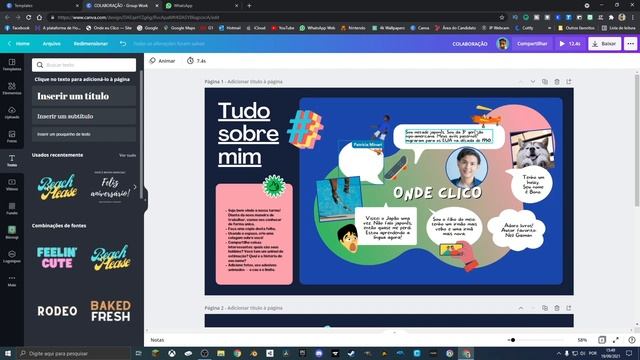Click the text search field

tap(84, 65)
